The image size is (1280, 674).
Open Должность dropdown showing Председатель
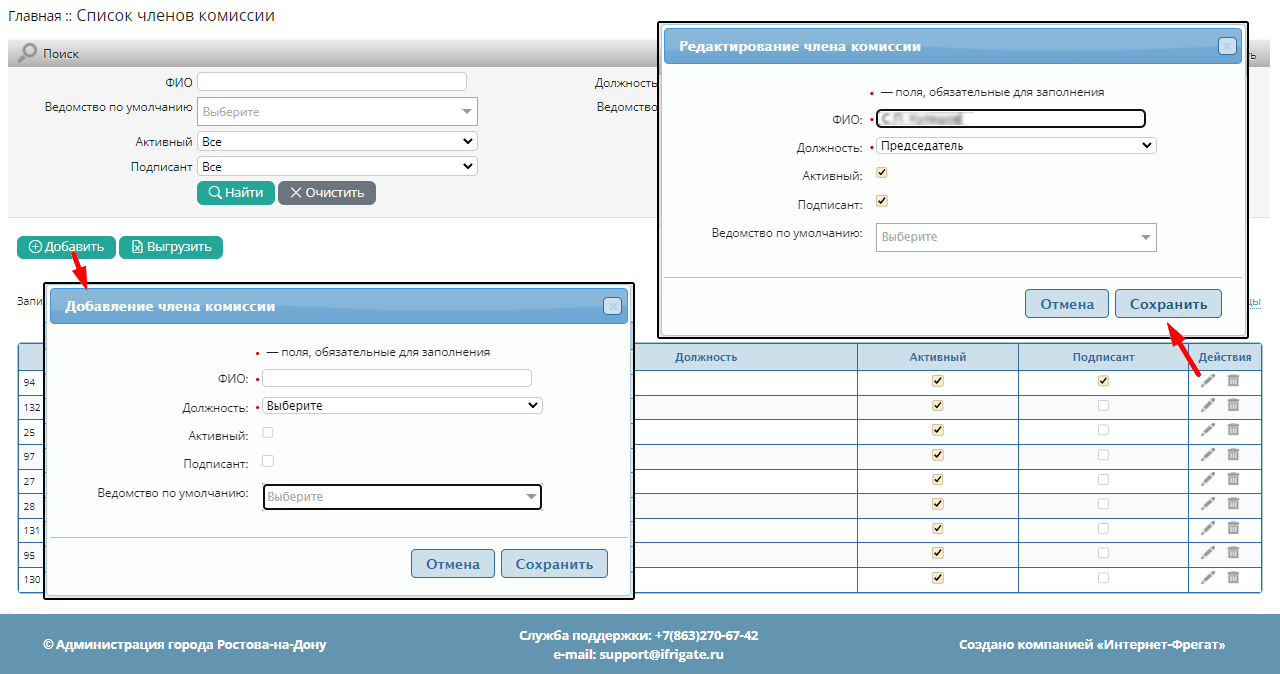point(1016,145)
